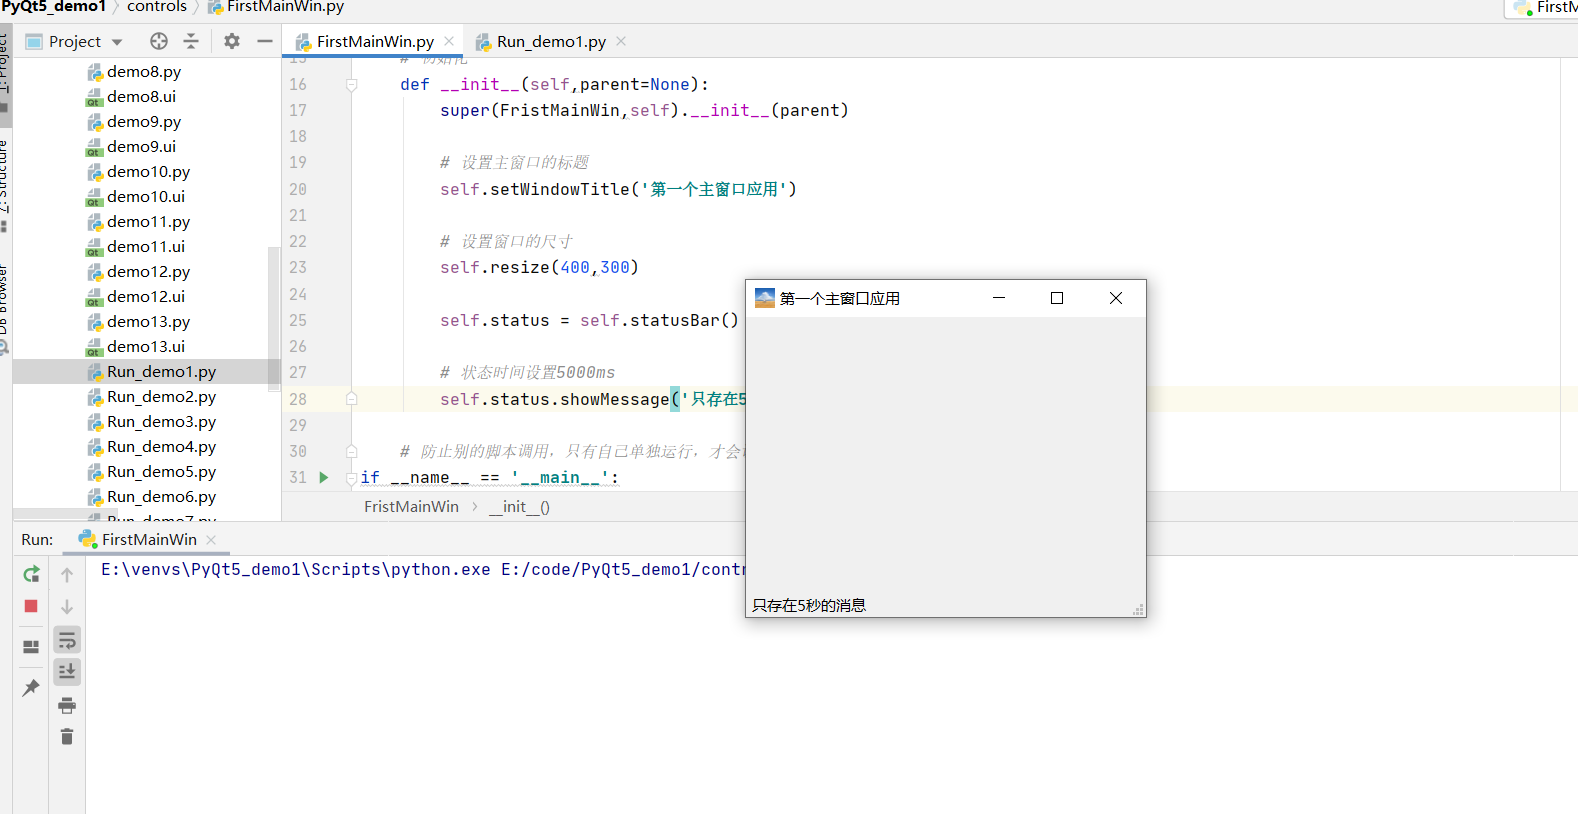Viewport: 1578px width, 814px height.
Task: Click restore layout icon in Run panel
Action: coord(31,647)
